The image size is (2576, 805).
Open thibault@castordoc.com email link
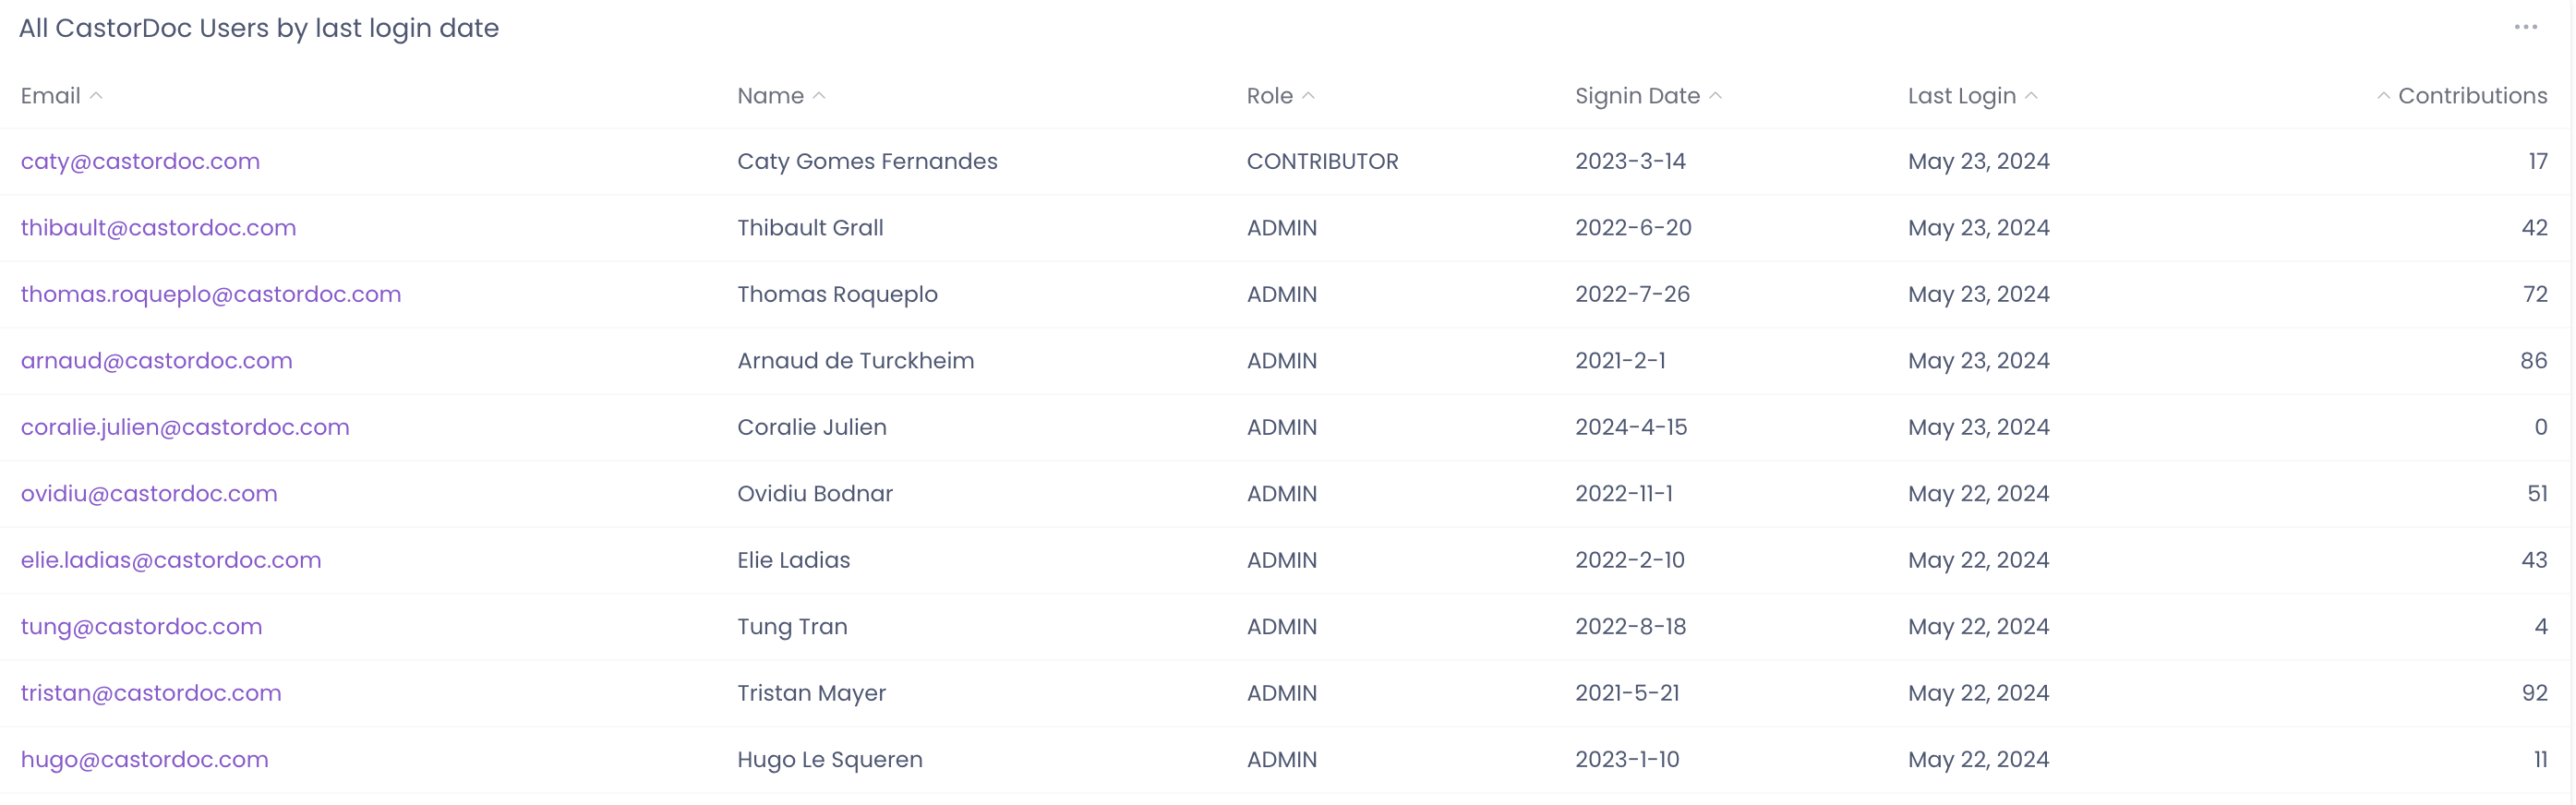158,228
